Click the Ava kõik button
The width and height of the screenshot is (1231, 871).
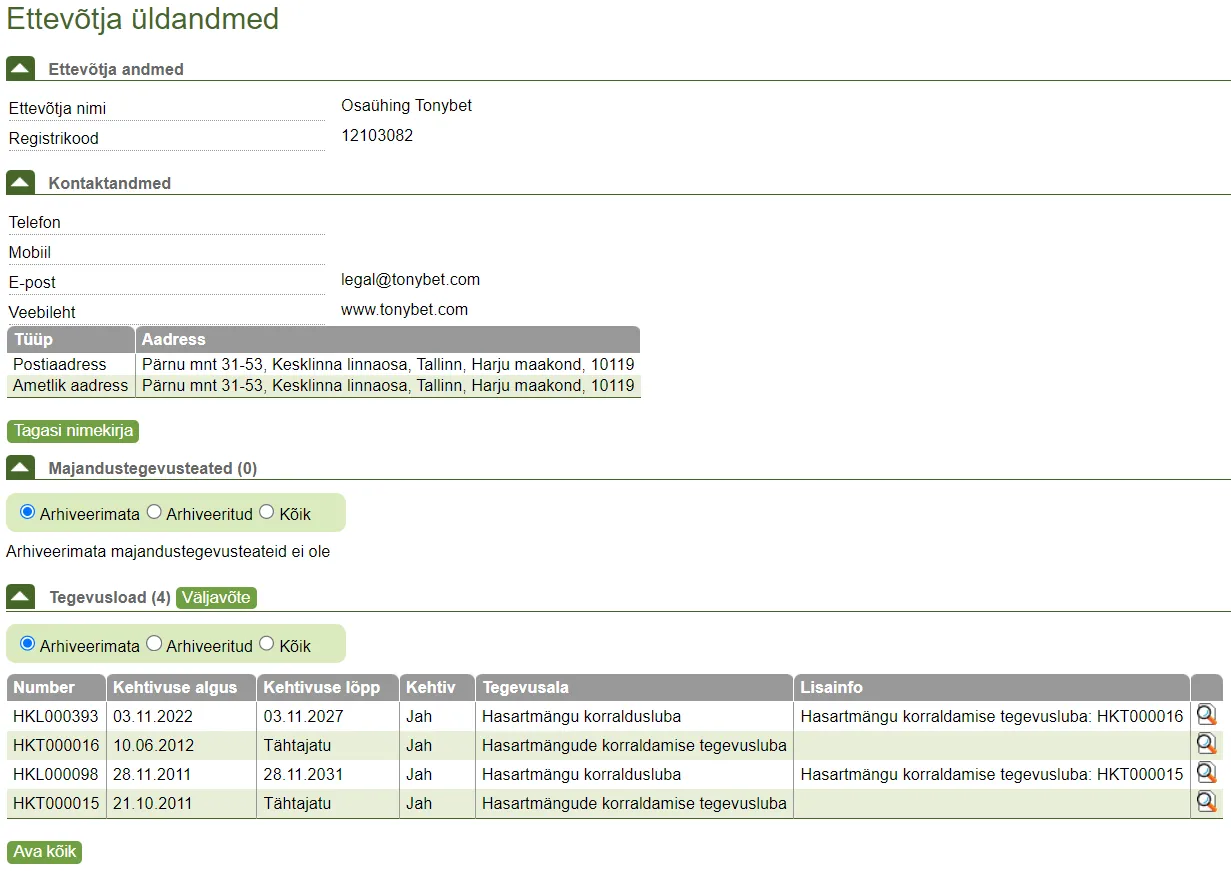tap(44, 852)
